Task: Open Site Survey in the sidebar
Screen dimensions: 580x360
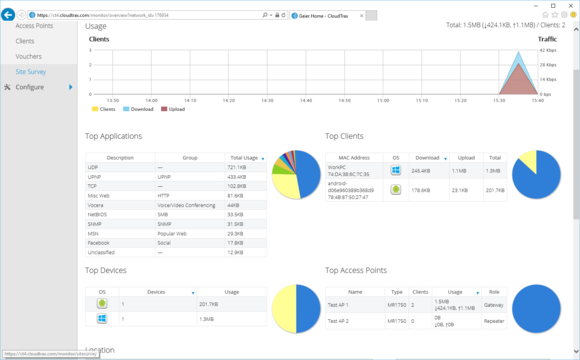Action: 31,72
